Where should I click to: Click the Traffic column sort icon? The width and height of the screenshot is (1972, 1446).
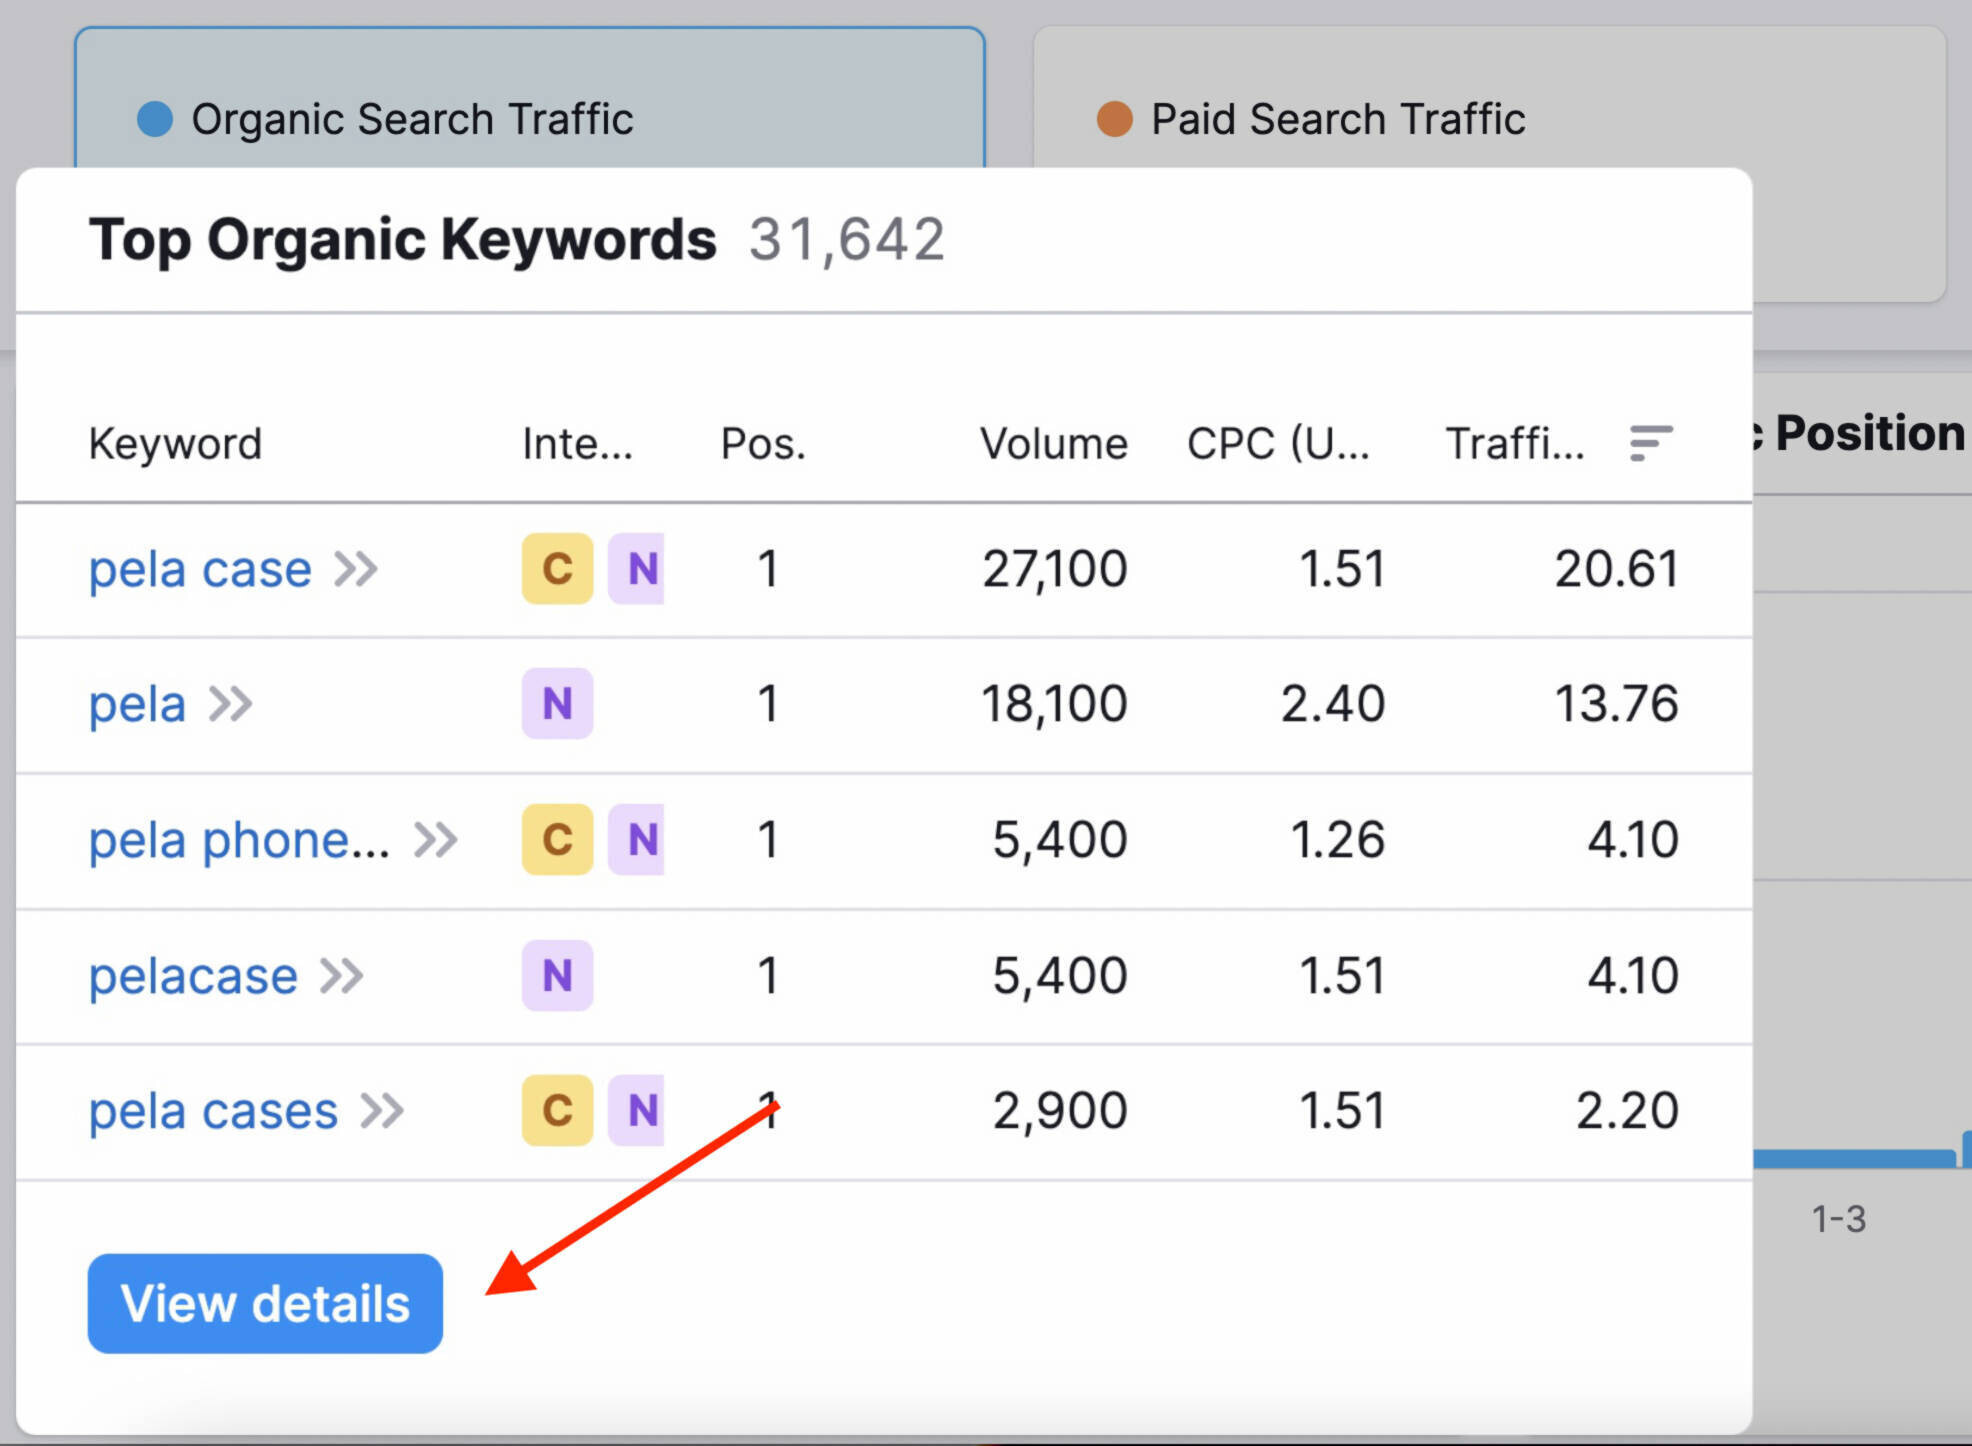(1650, 443)
